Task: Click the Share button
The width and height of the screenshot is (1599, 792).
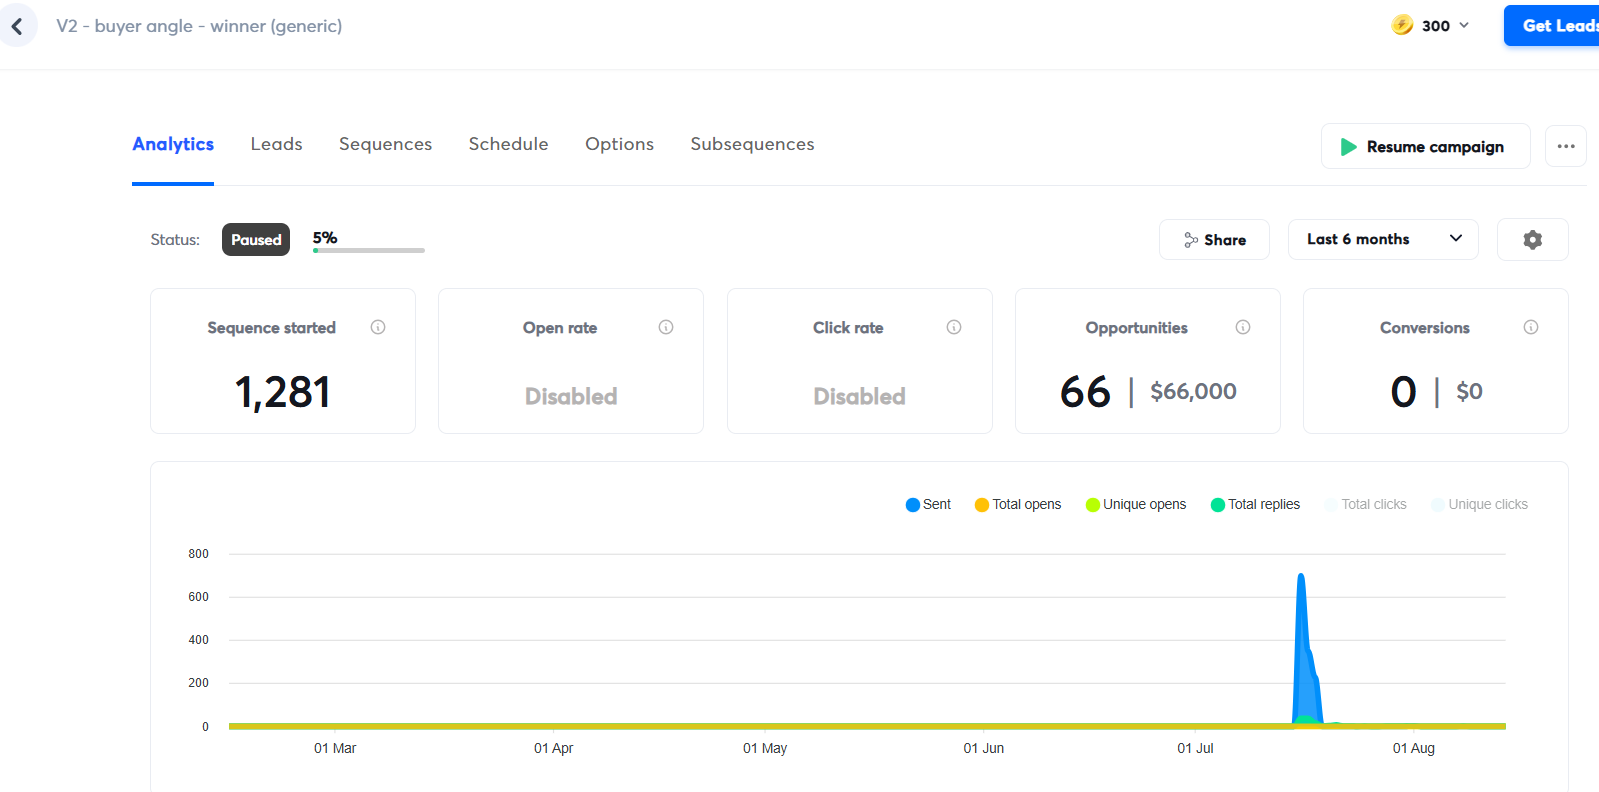Action: (1214, 240)
